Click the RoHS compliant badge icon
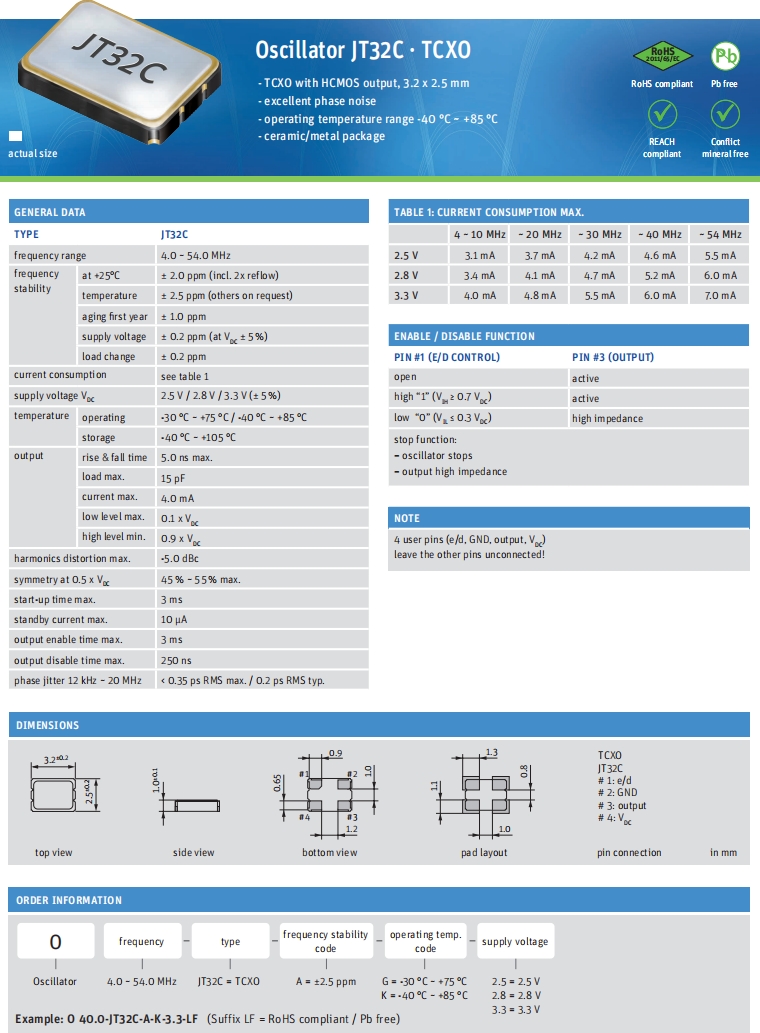This screenshot has height=1033, width=760. pyautogui.click(x=661, y=55)
